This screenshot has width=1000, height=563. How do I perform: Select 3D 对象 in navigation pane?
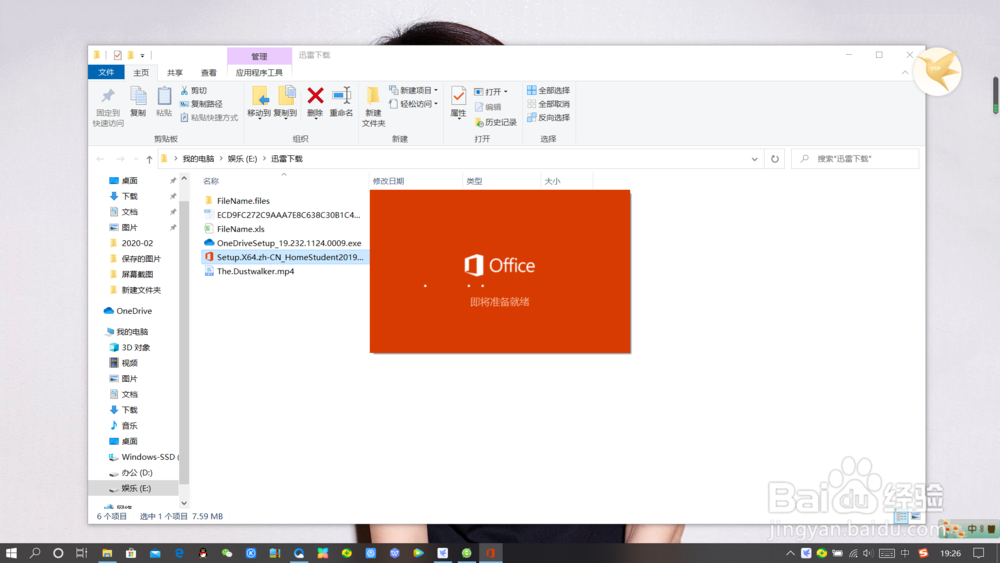point(129,347)
